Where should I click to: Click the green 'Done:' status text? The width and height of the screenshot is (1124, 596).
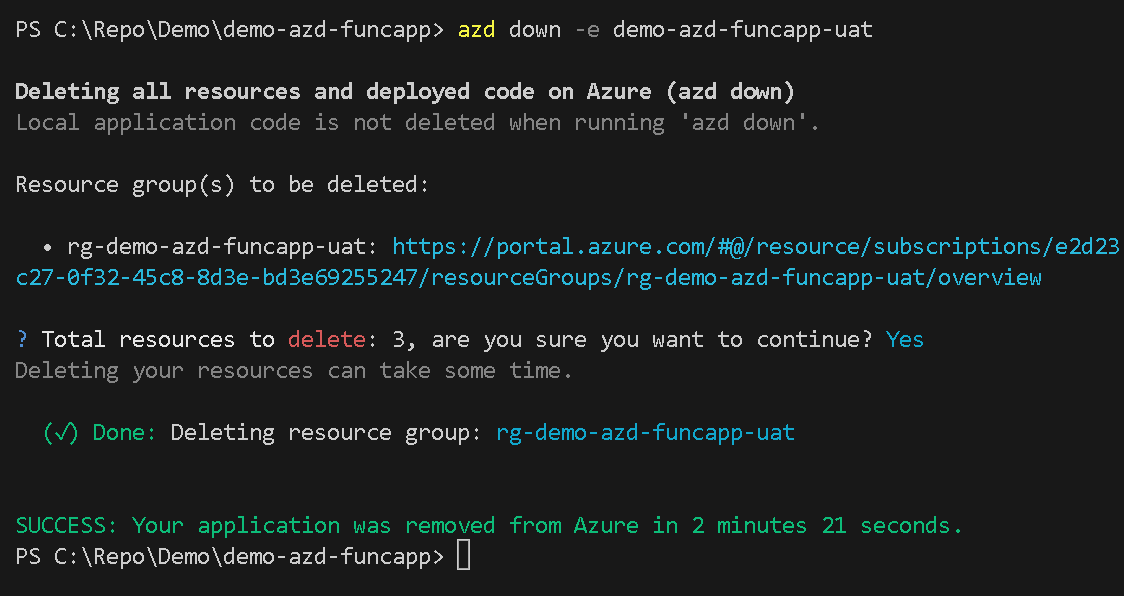tap(124, 432)
